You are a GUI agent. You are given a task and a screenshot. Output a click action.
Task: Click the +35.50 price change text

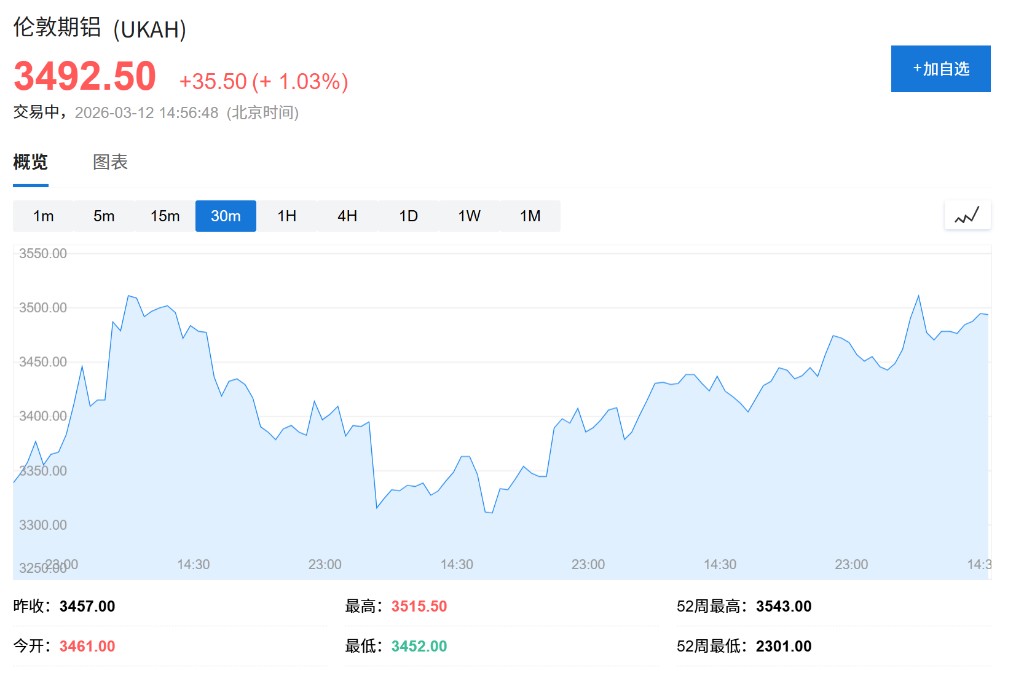(212, 81)
